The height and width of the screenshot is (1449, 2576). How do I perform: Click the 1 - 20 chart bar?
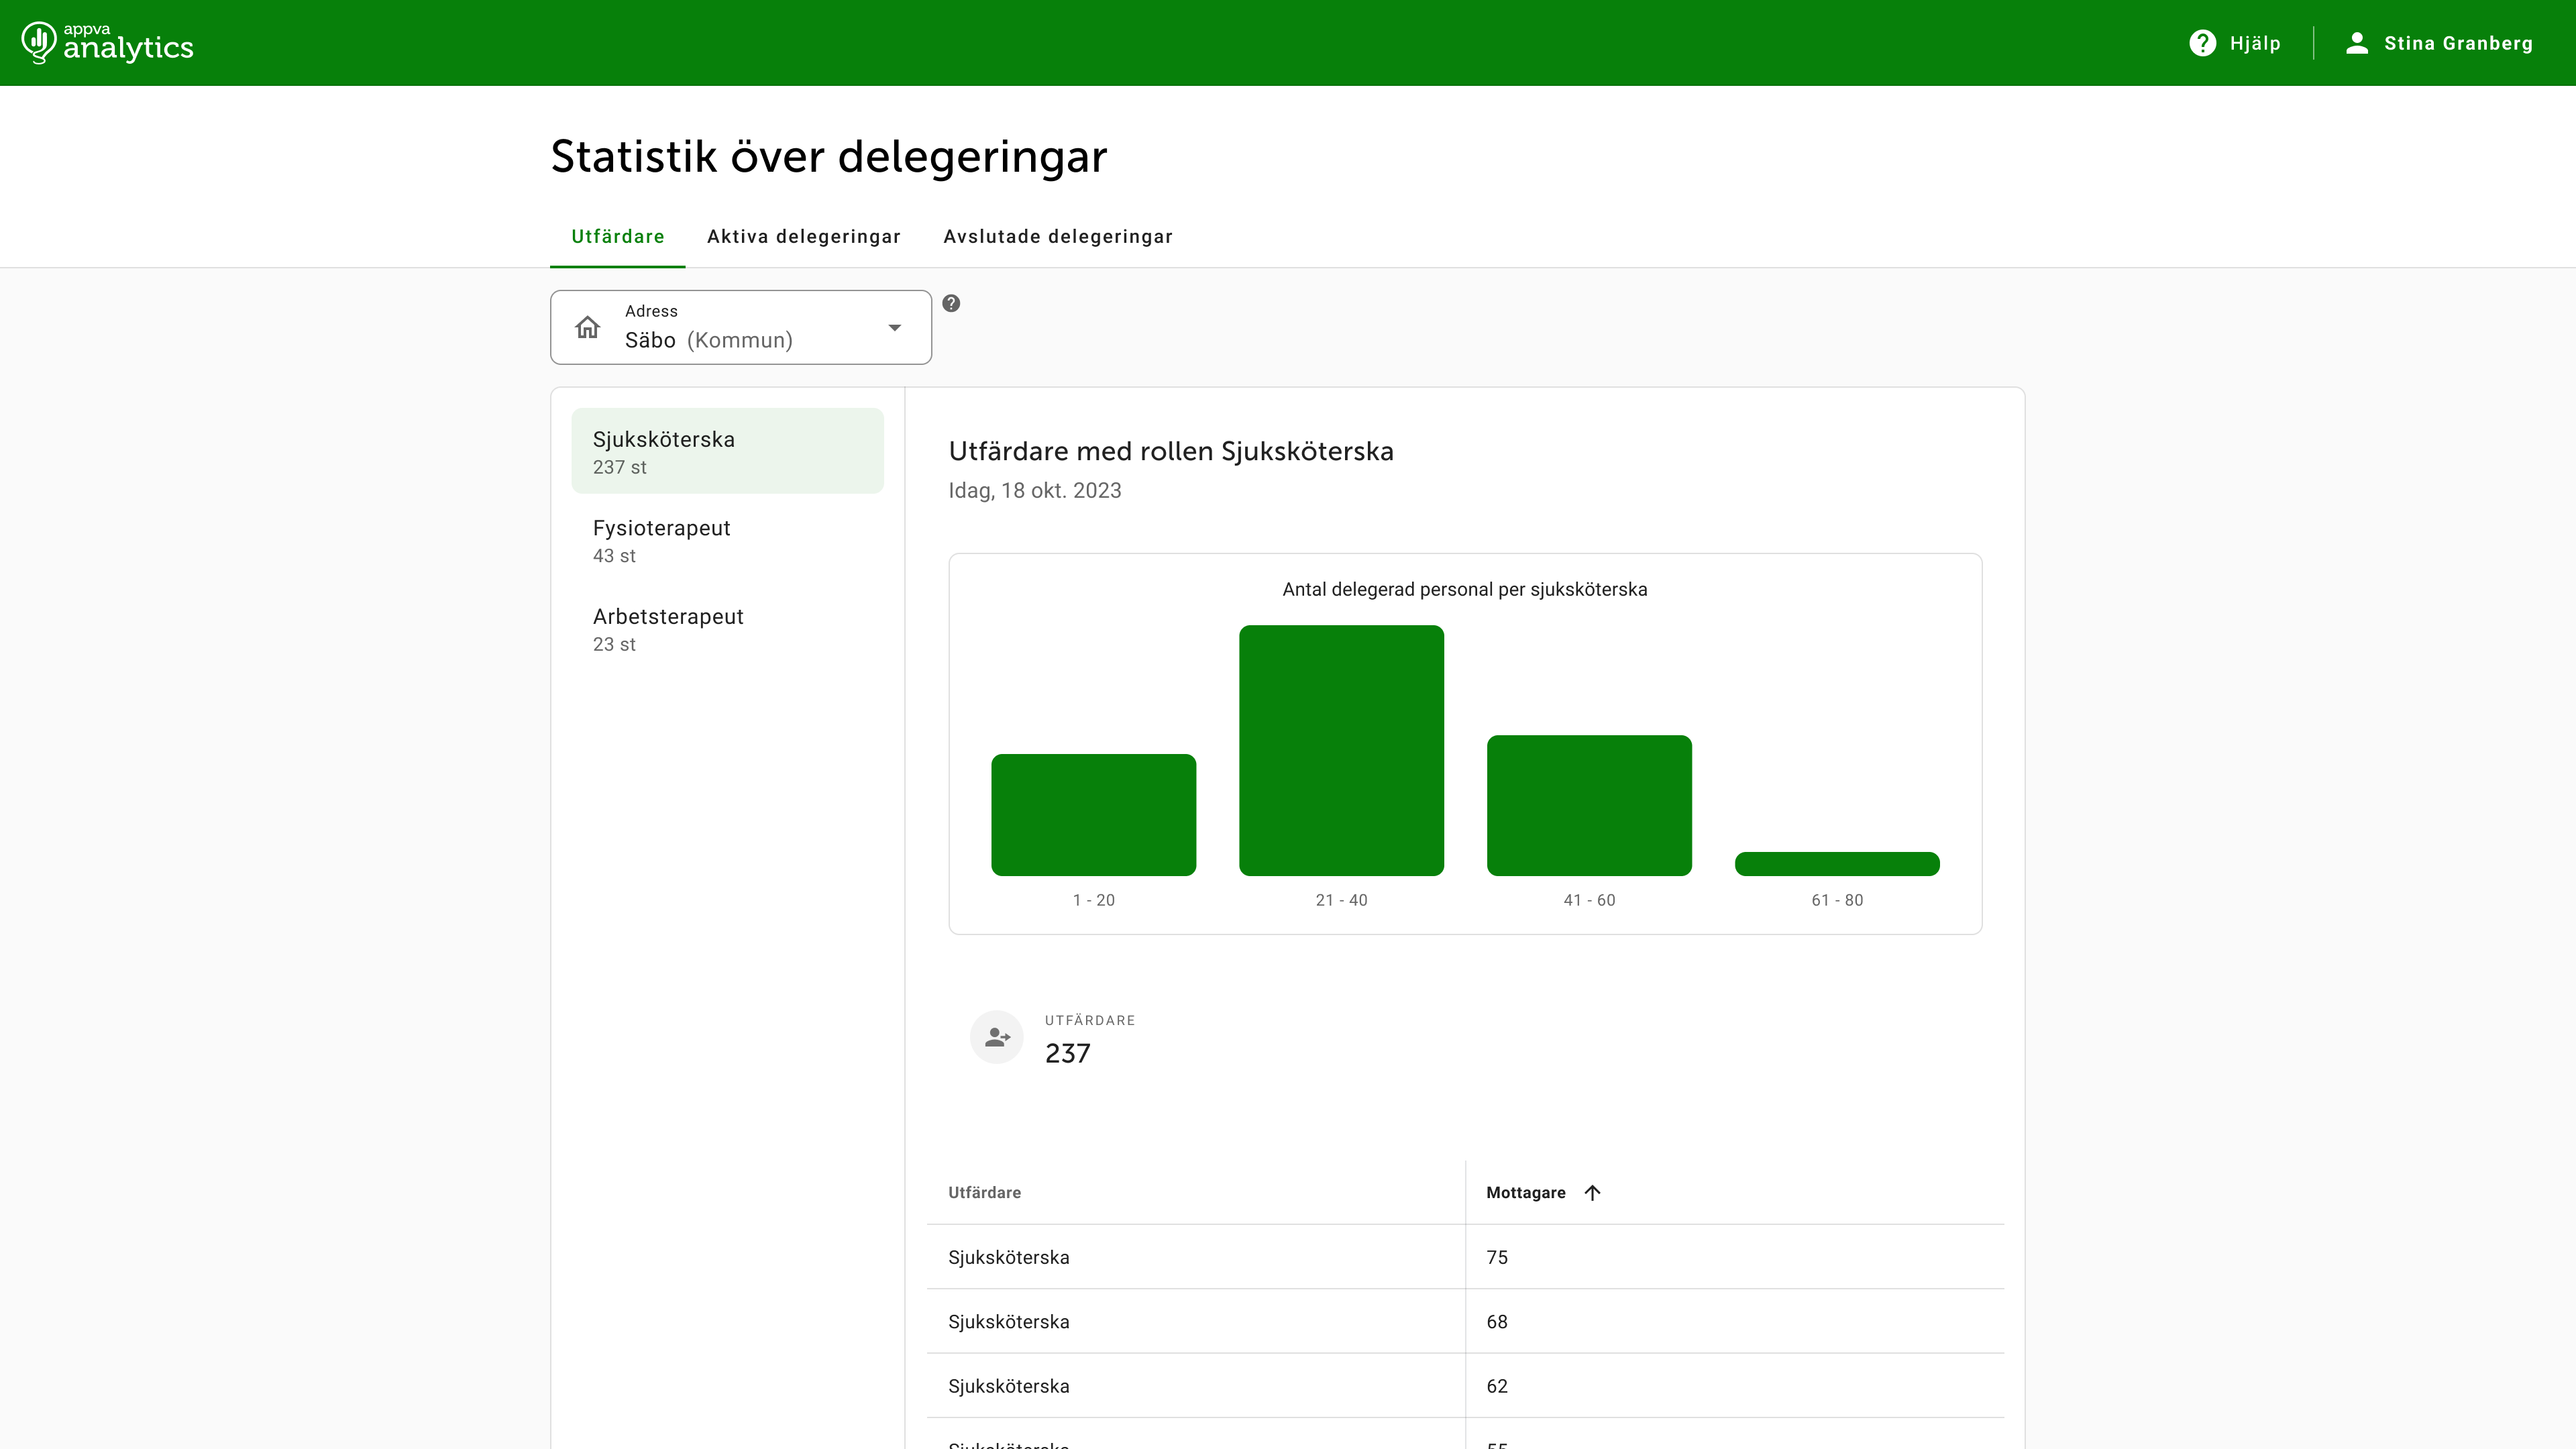click(1093, 815)
